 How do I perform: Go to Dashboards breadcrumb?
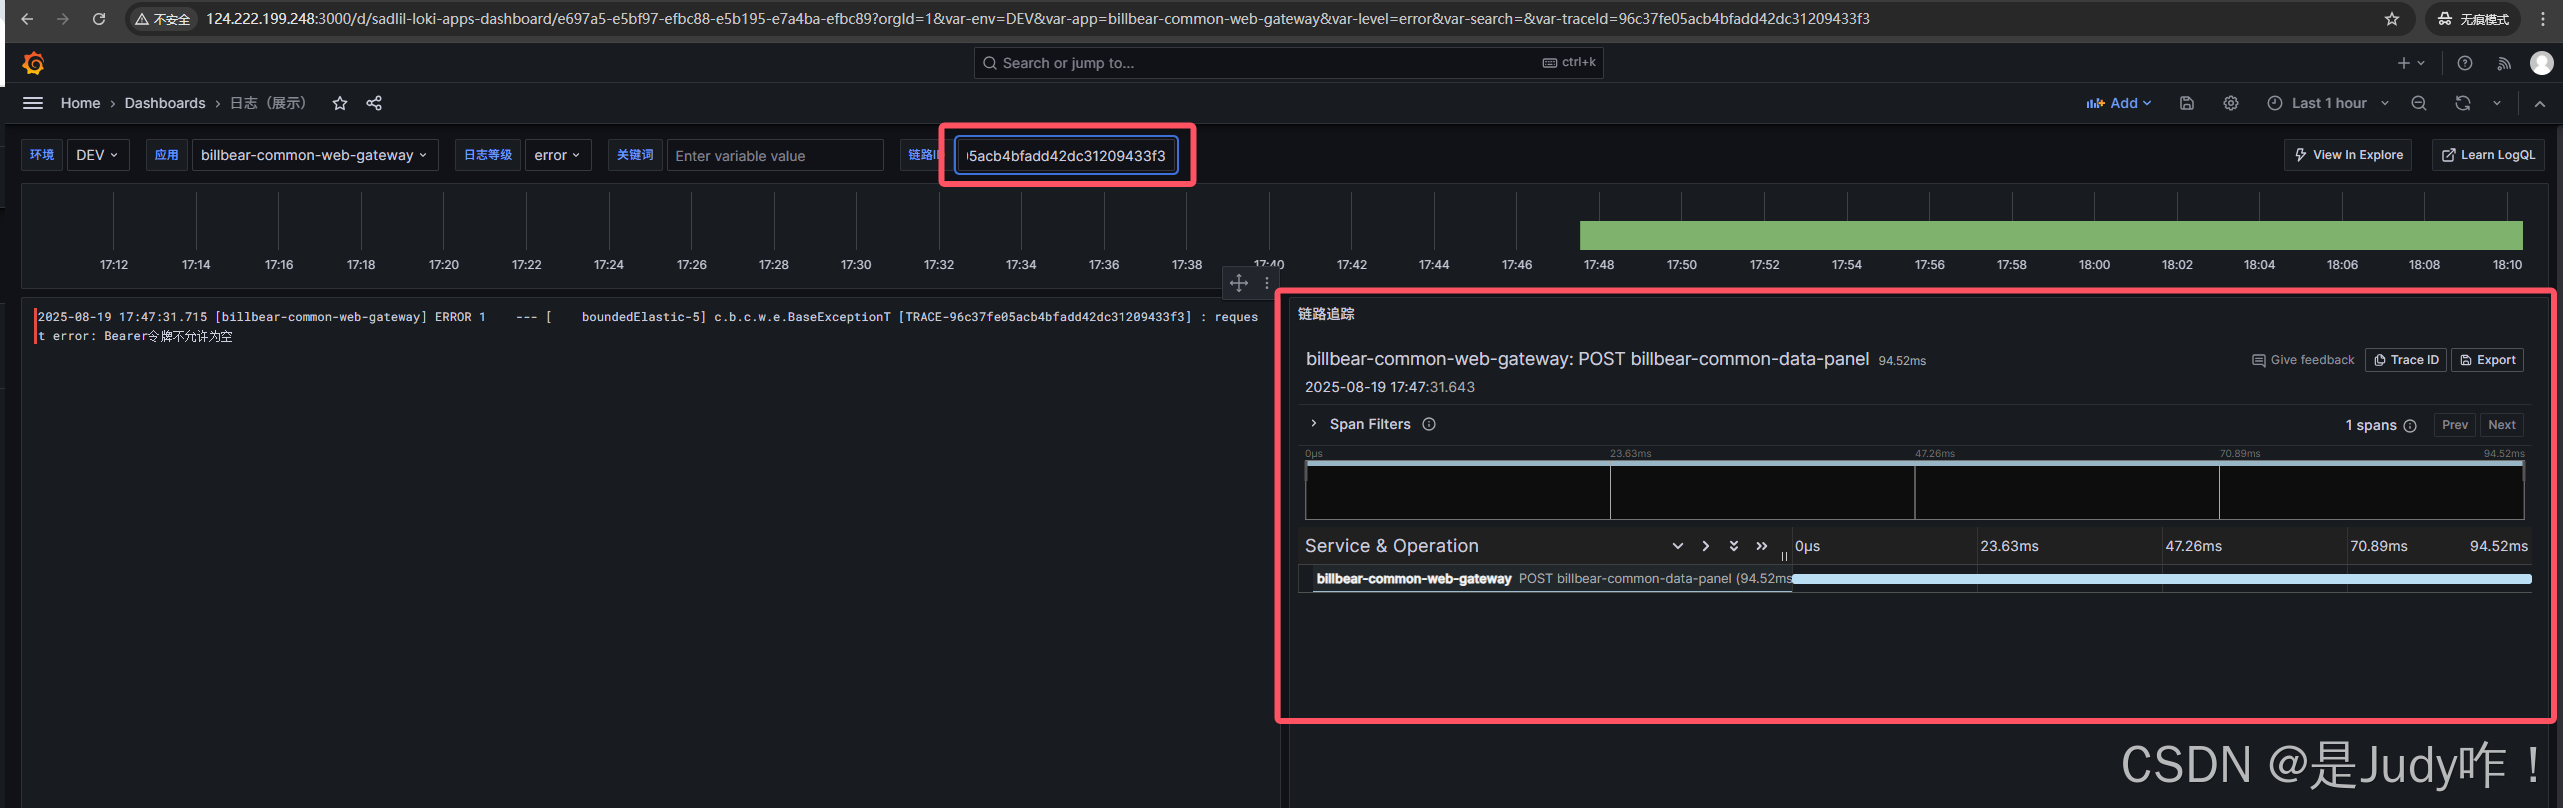[x=165, y=103]
